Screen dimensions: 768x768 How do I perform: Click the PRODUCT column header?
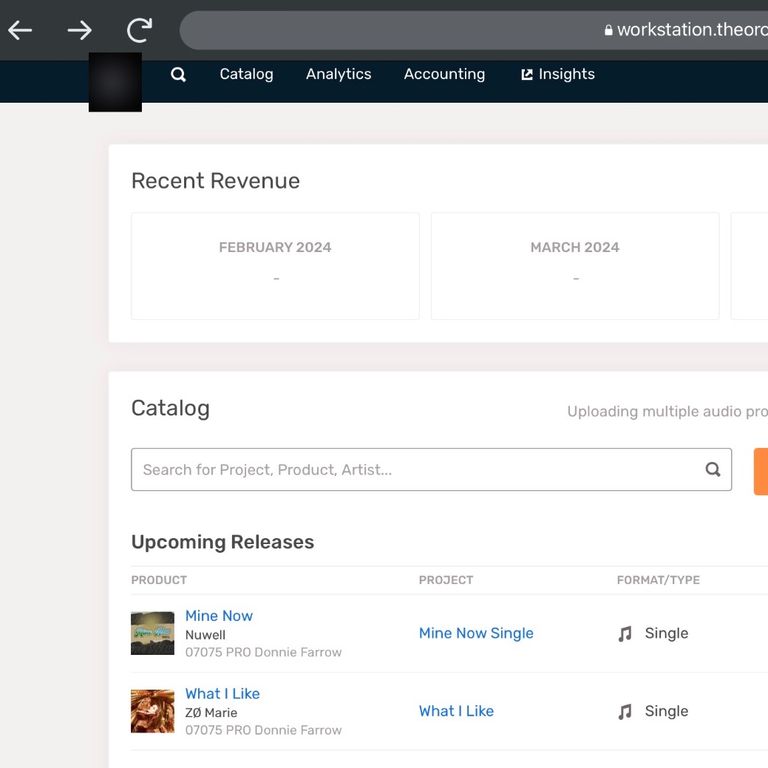[x=159, y=580]
